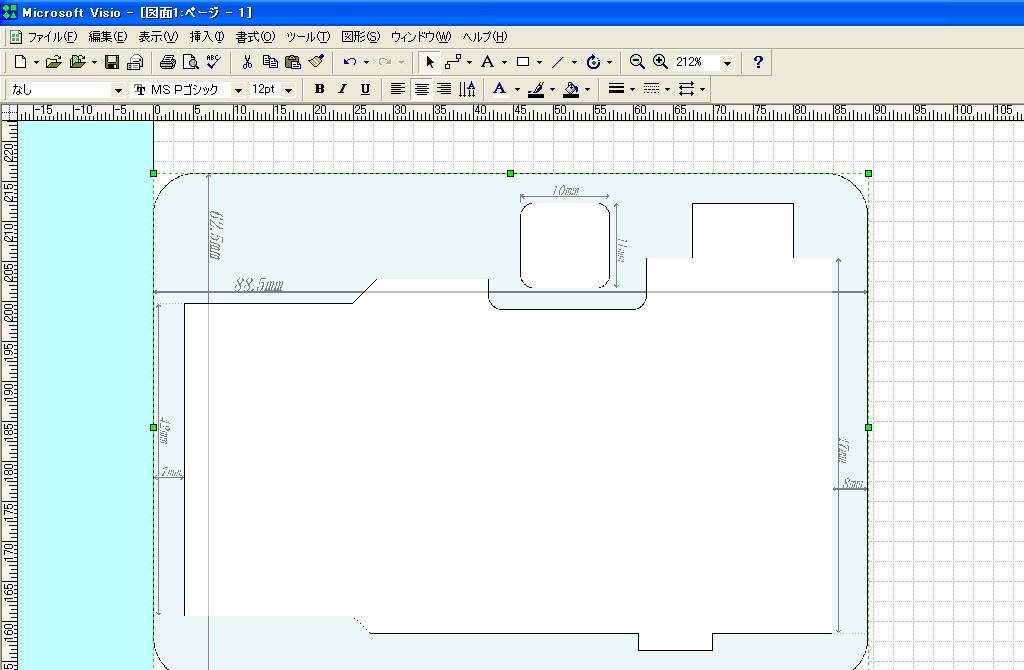
Task: Open the Line Pattern options
Action: 651,89
